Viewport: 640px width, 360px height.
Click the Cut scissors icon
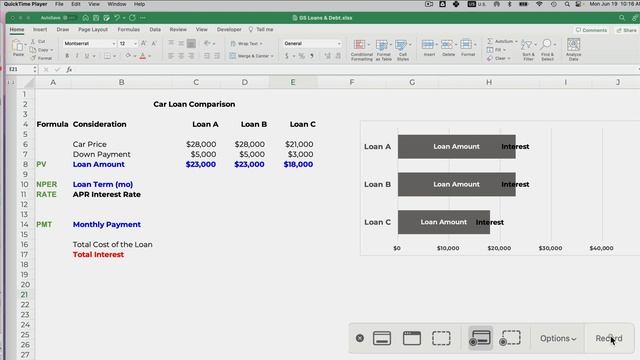[x=33, y=42]
